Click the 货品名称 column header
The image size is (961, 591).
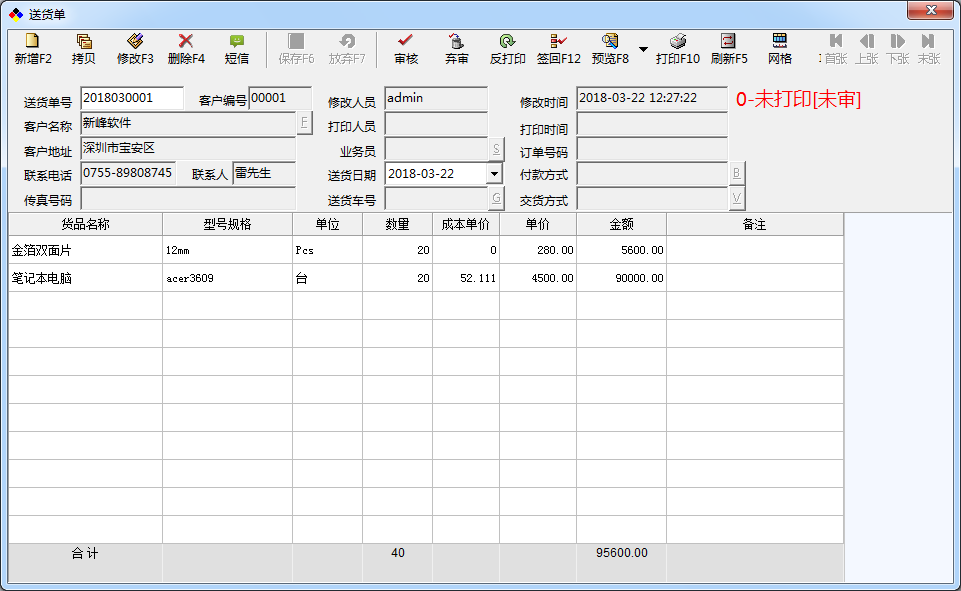(x=85, y=224)
